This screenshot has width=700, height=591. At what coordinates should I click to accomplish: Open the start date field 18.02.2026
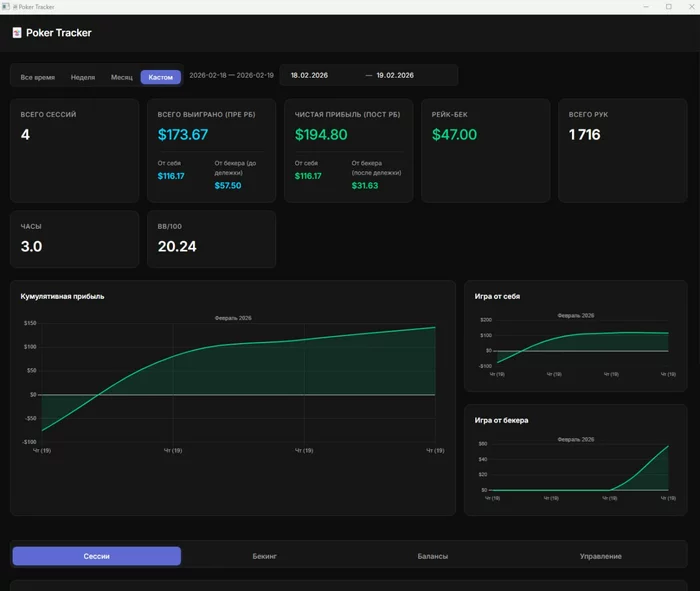coord(309,75)
